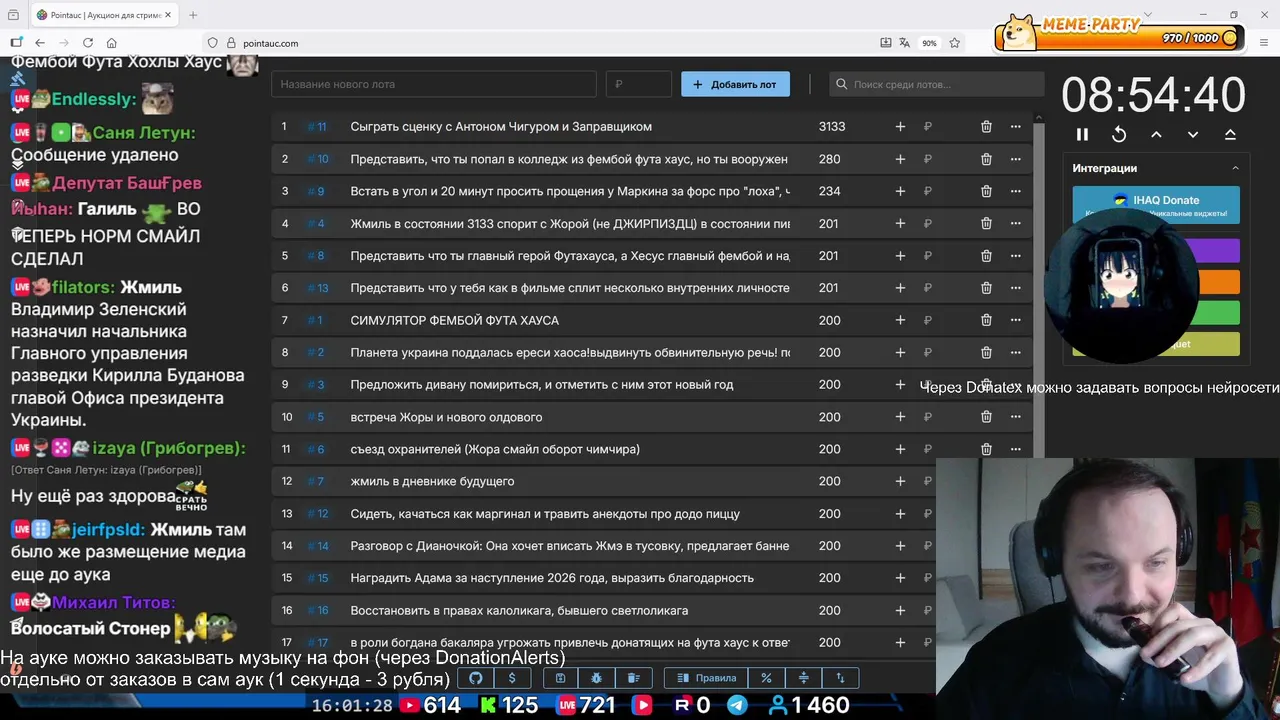
Task: Add amount to lot valued 280
Action: point(900,159)
